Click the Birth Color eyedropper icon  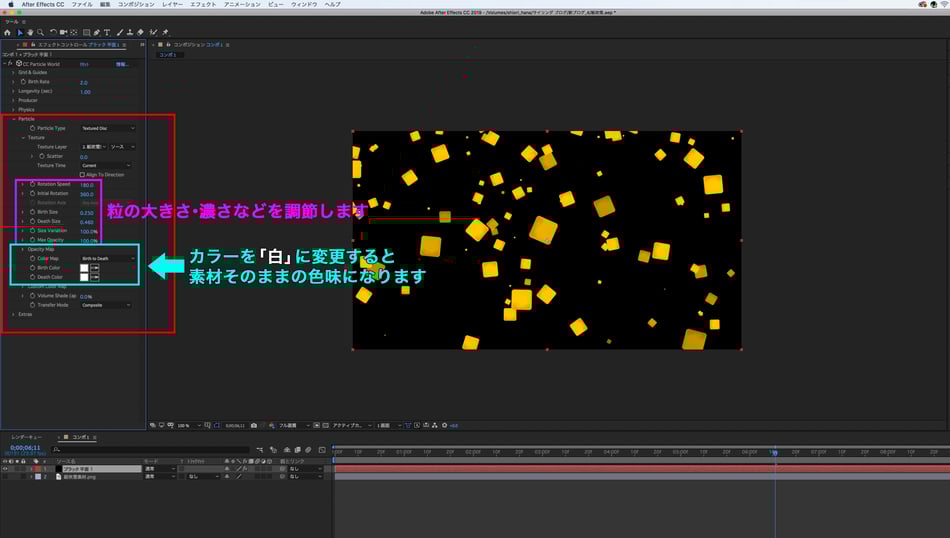pyautogui.click(x=94, y=268)
